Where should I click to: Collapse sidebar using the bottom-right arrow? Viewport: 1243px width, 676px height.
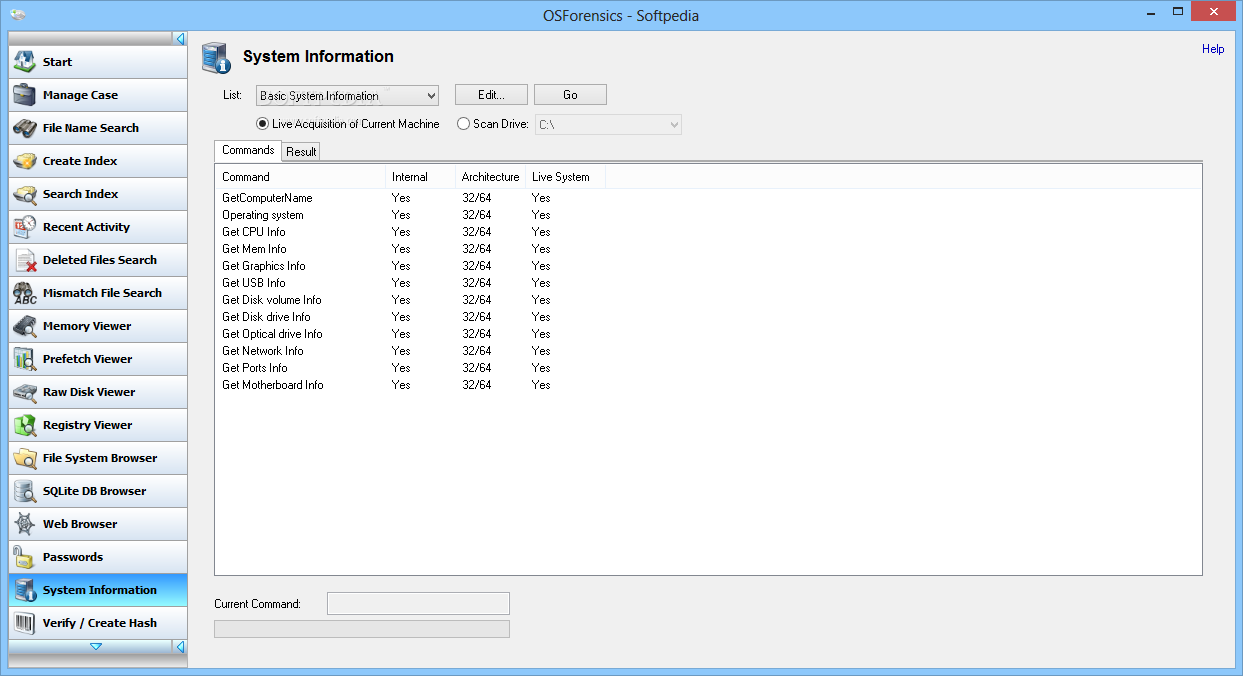pos(180,647)
